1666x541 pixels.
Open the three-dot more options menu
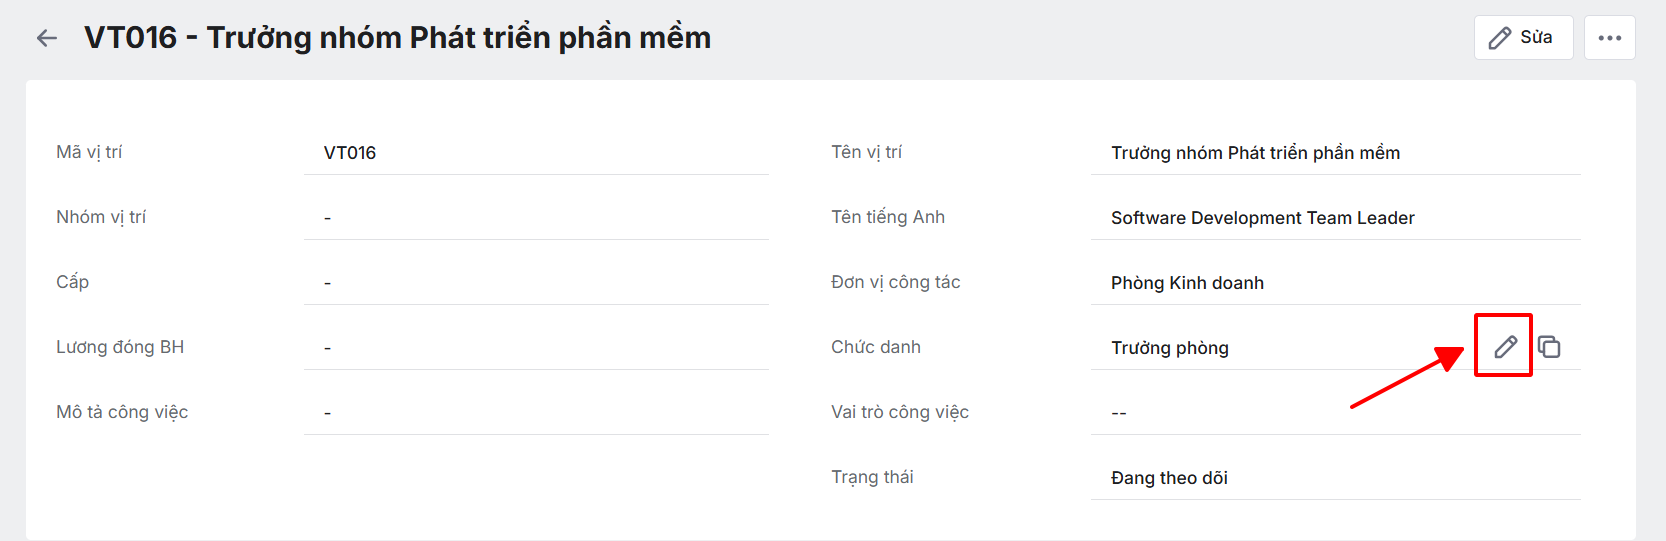tap(1609, 38)
